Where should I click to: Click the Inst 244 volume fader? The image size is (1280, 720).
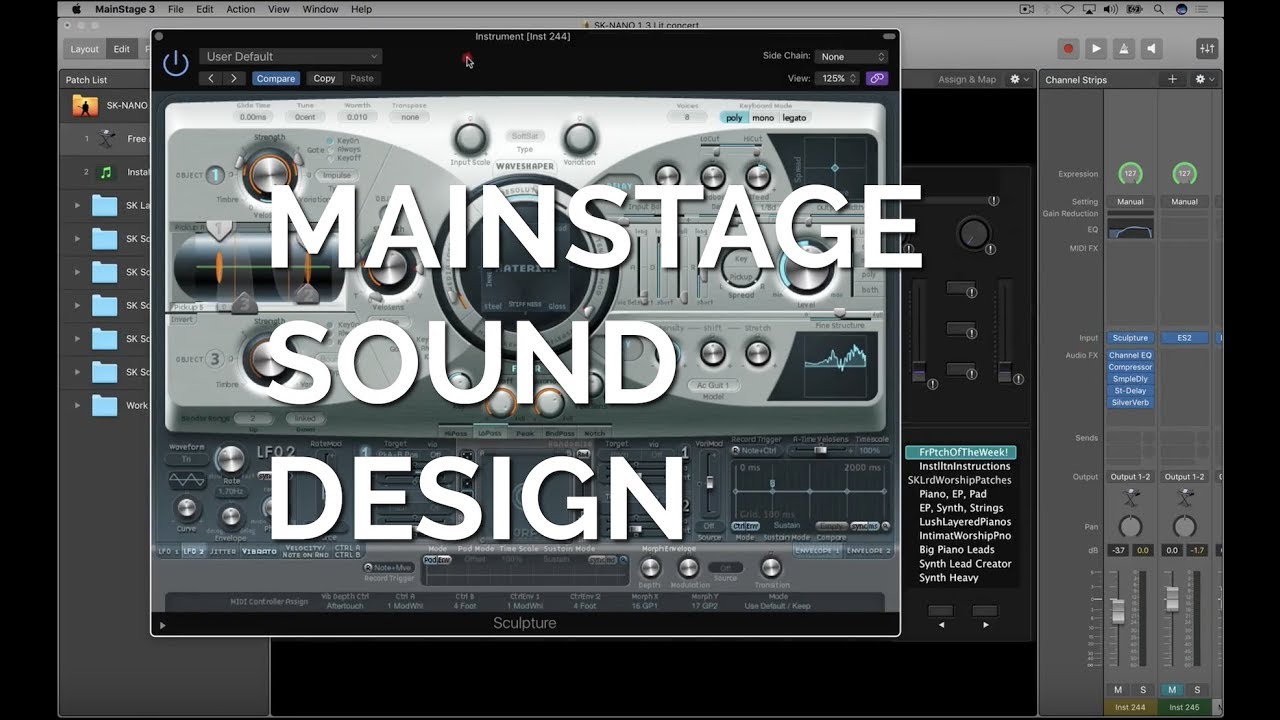[1118, 611]
